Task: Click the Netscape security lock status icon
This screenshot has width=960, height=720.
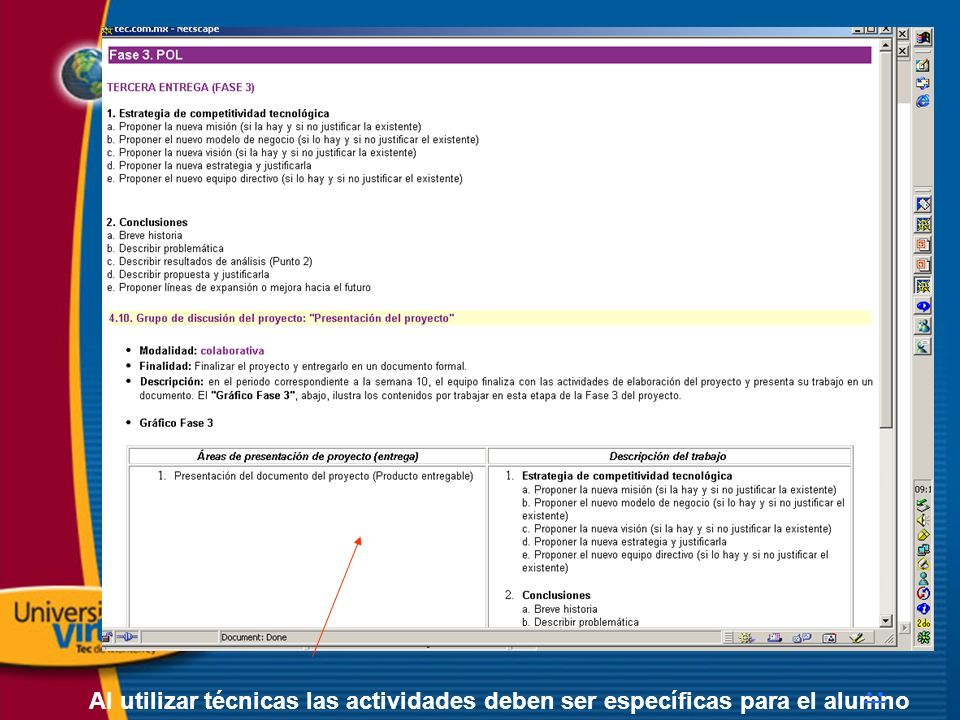Action: tap(107, 637)
